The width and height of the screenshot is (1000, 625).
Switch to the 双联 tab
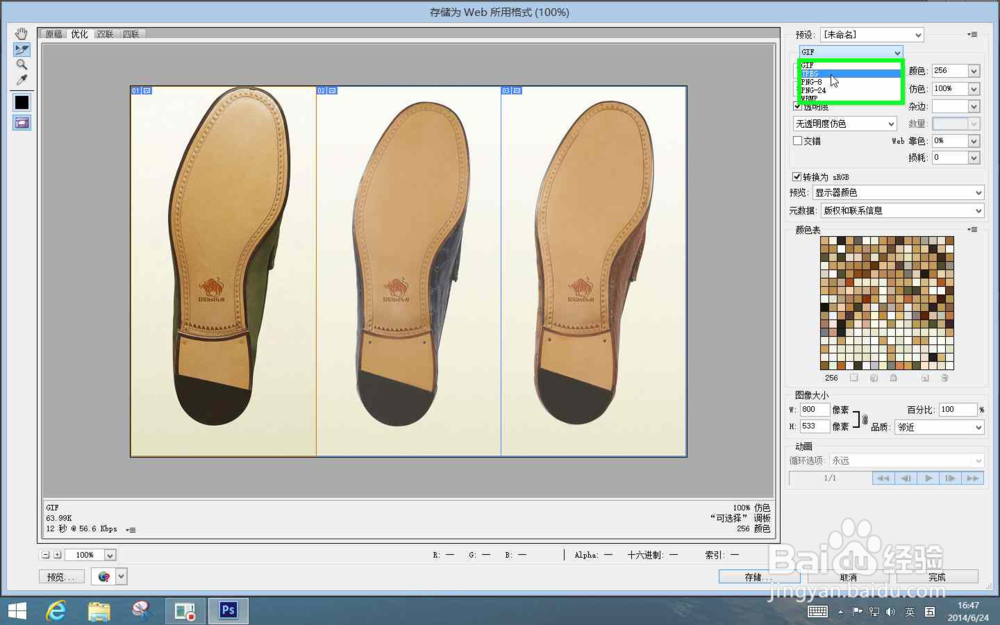point(105,34)
